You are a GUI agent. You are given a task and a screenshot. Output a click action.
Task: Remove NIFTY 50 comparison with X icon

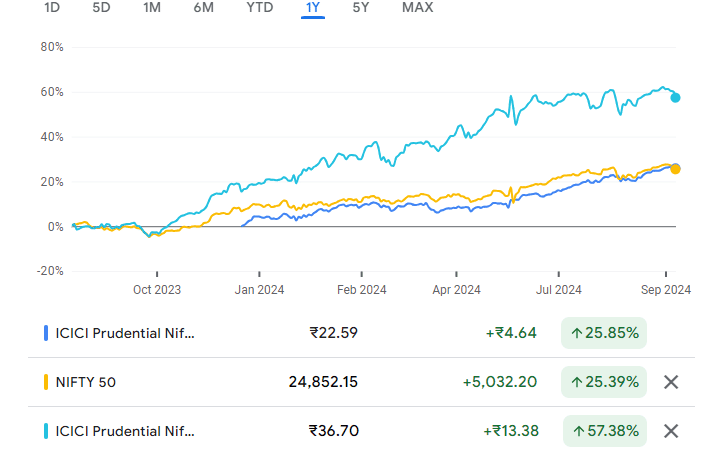click(x=671, y=382)
